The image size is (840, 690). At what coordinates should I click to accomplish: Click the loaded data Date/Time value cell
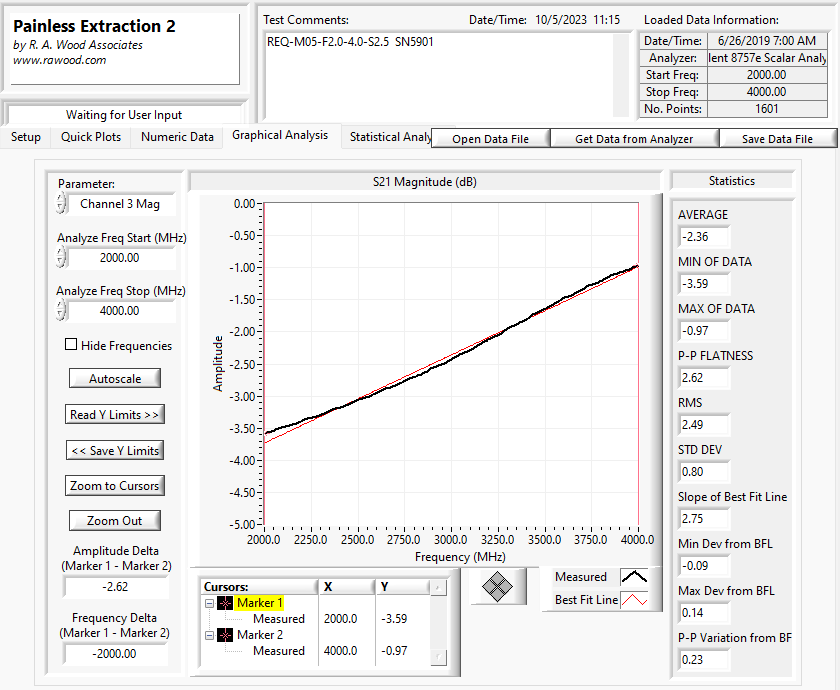[767, 41]
